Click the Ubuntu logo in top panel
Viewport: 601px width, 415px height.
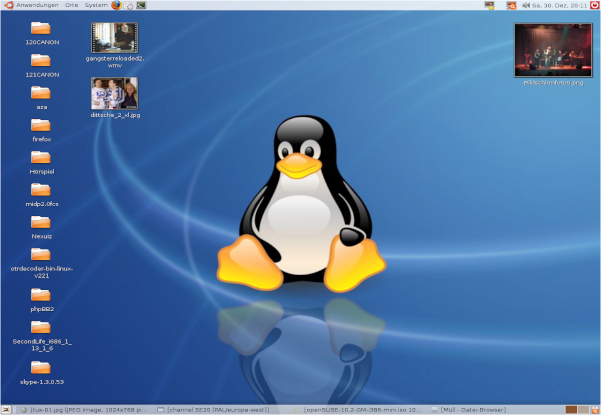8,5
